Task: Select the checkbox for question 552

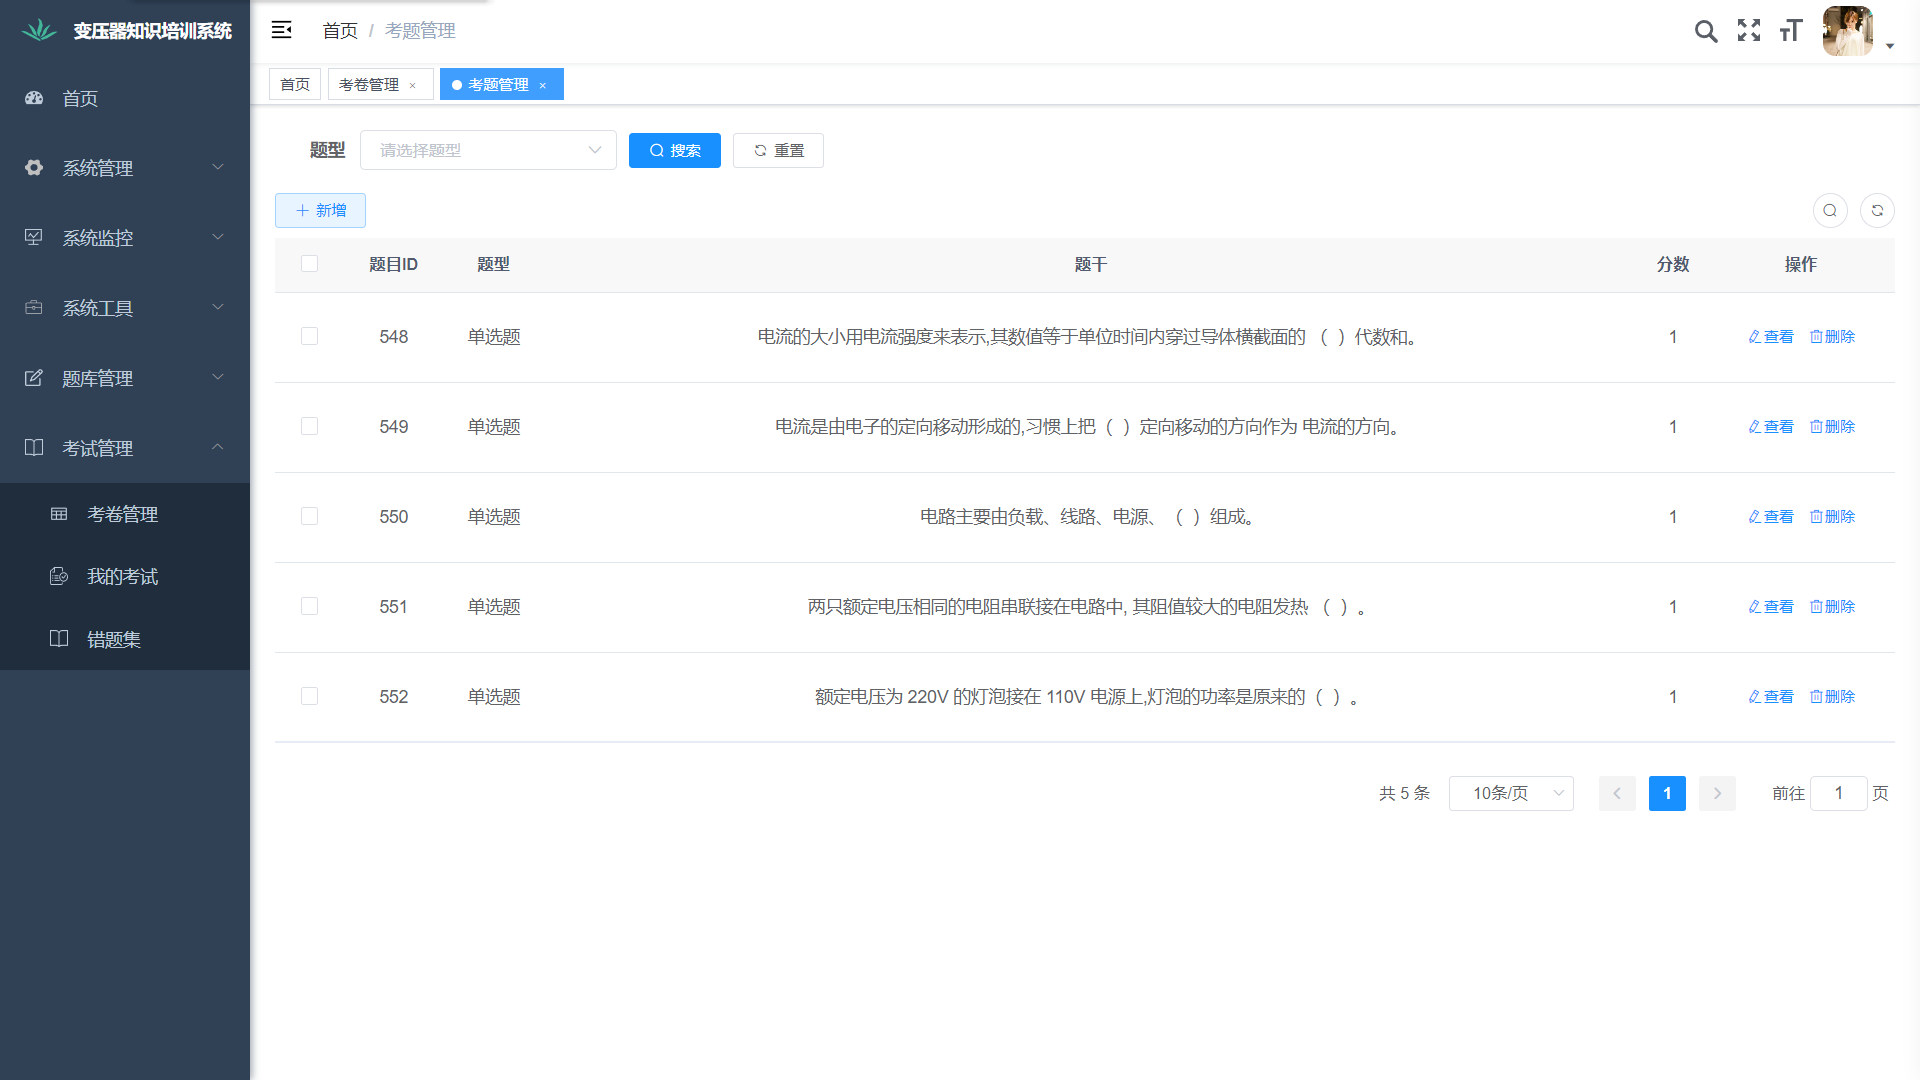Action: [x=309, y=697]
